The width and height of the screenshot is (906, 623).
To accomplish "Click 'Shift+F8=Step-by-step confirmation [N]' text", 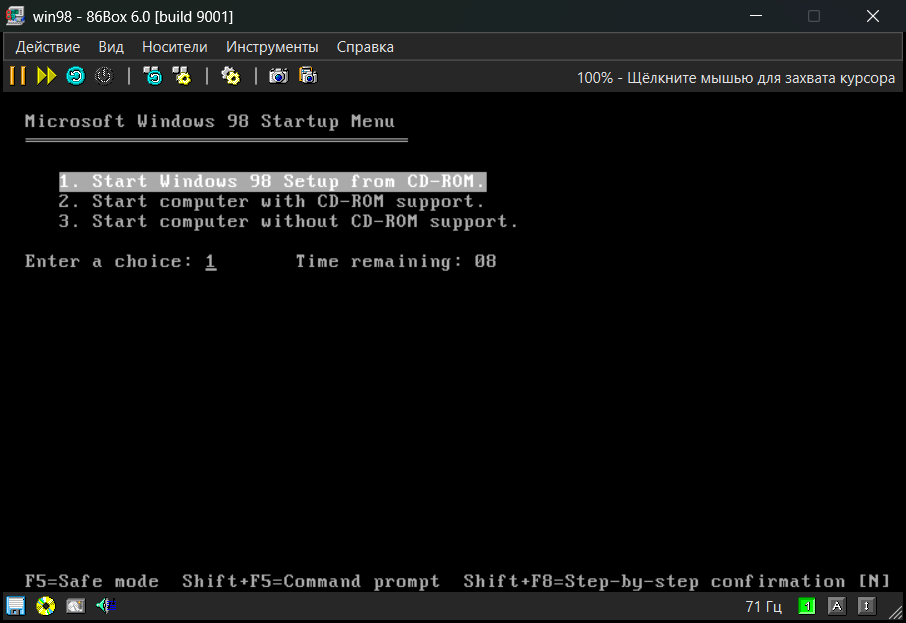I will coord(677,581).
